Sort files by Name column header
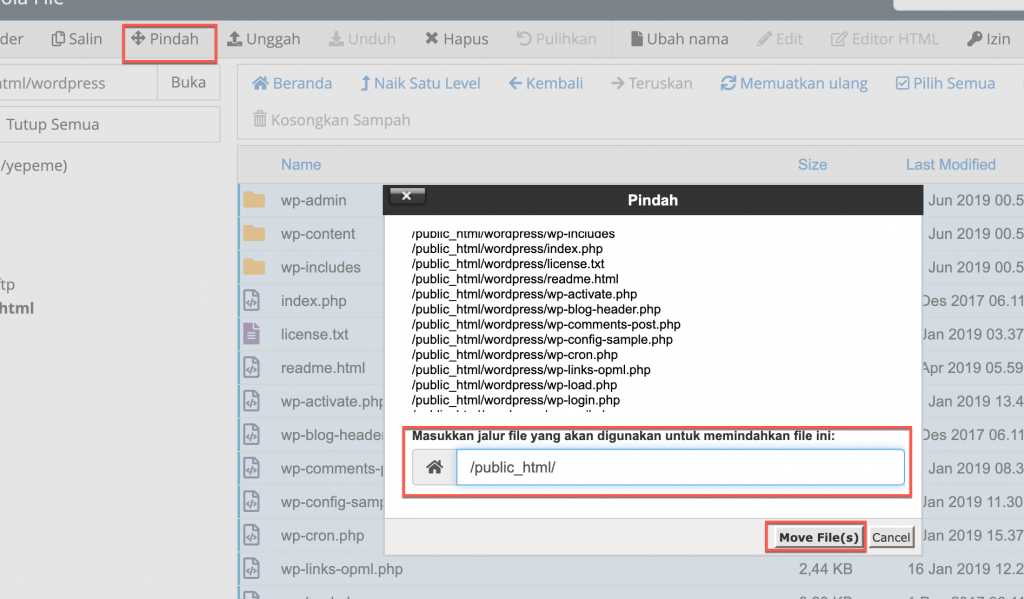Viewport: 1024px width, 599px height. 301,165
